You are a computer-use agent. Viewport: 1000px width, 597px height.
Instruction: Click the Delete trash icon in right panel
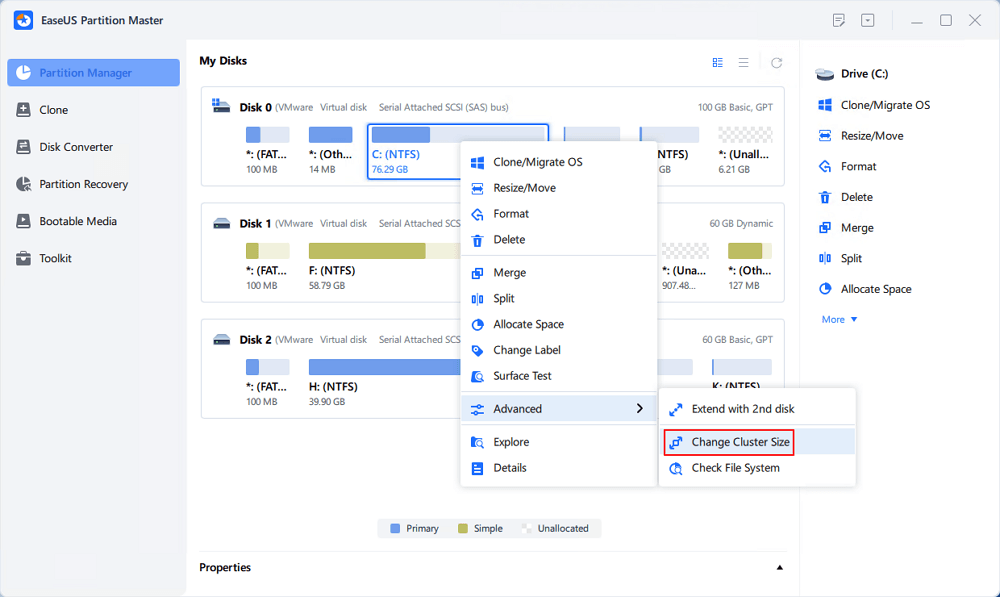[x=825, y=197]
